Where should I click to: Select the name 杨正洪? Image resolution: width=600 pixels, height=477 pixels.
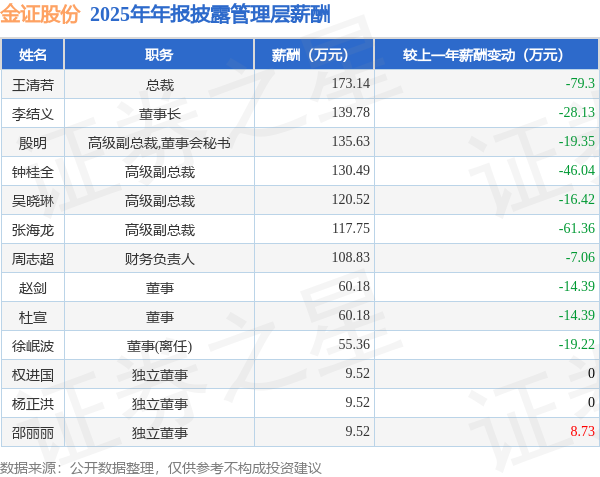coord(33,404)
